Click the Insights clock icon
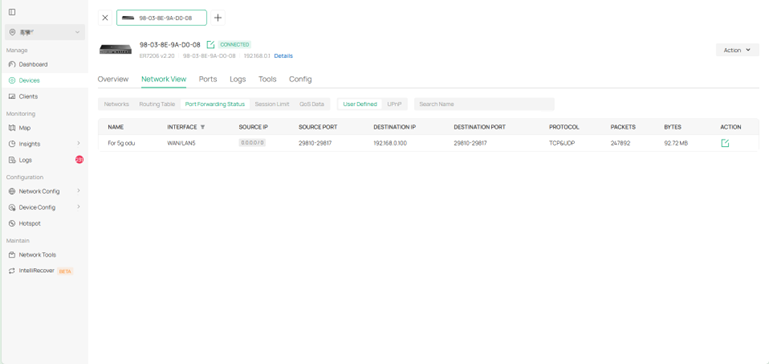The height and width of the screenshot is (364, 769). (12, 144)
